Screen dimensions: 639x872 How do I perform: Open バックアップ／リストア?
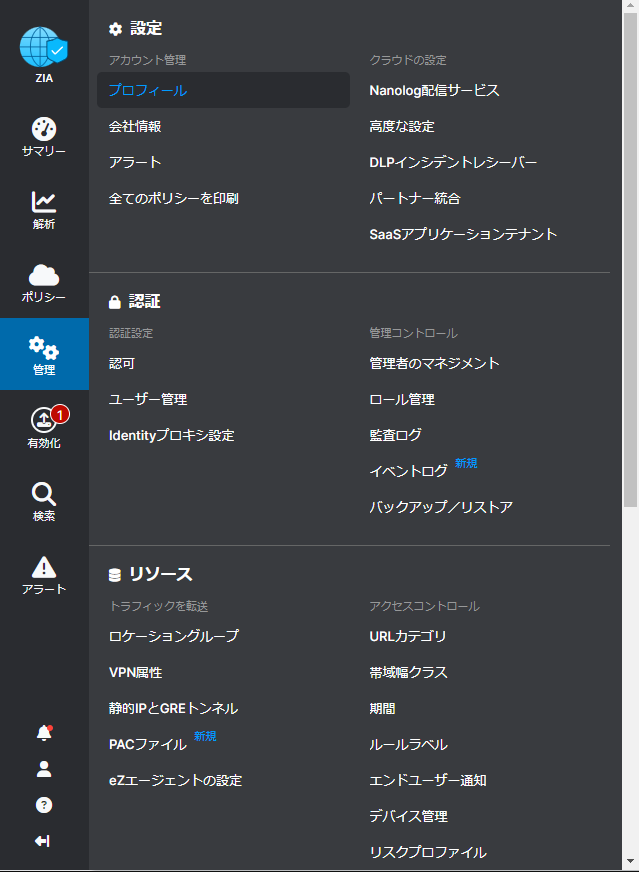tap(441, 507)
